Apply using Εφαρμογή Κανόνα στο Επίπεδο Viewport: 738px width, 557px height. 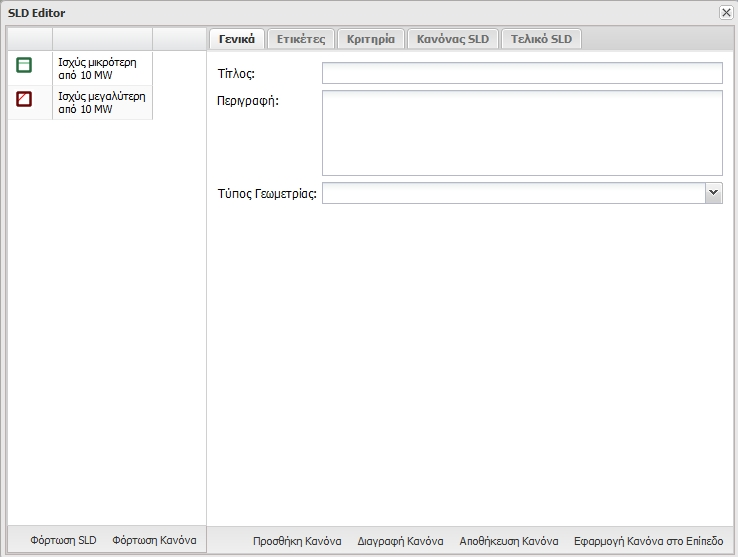641,541
